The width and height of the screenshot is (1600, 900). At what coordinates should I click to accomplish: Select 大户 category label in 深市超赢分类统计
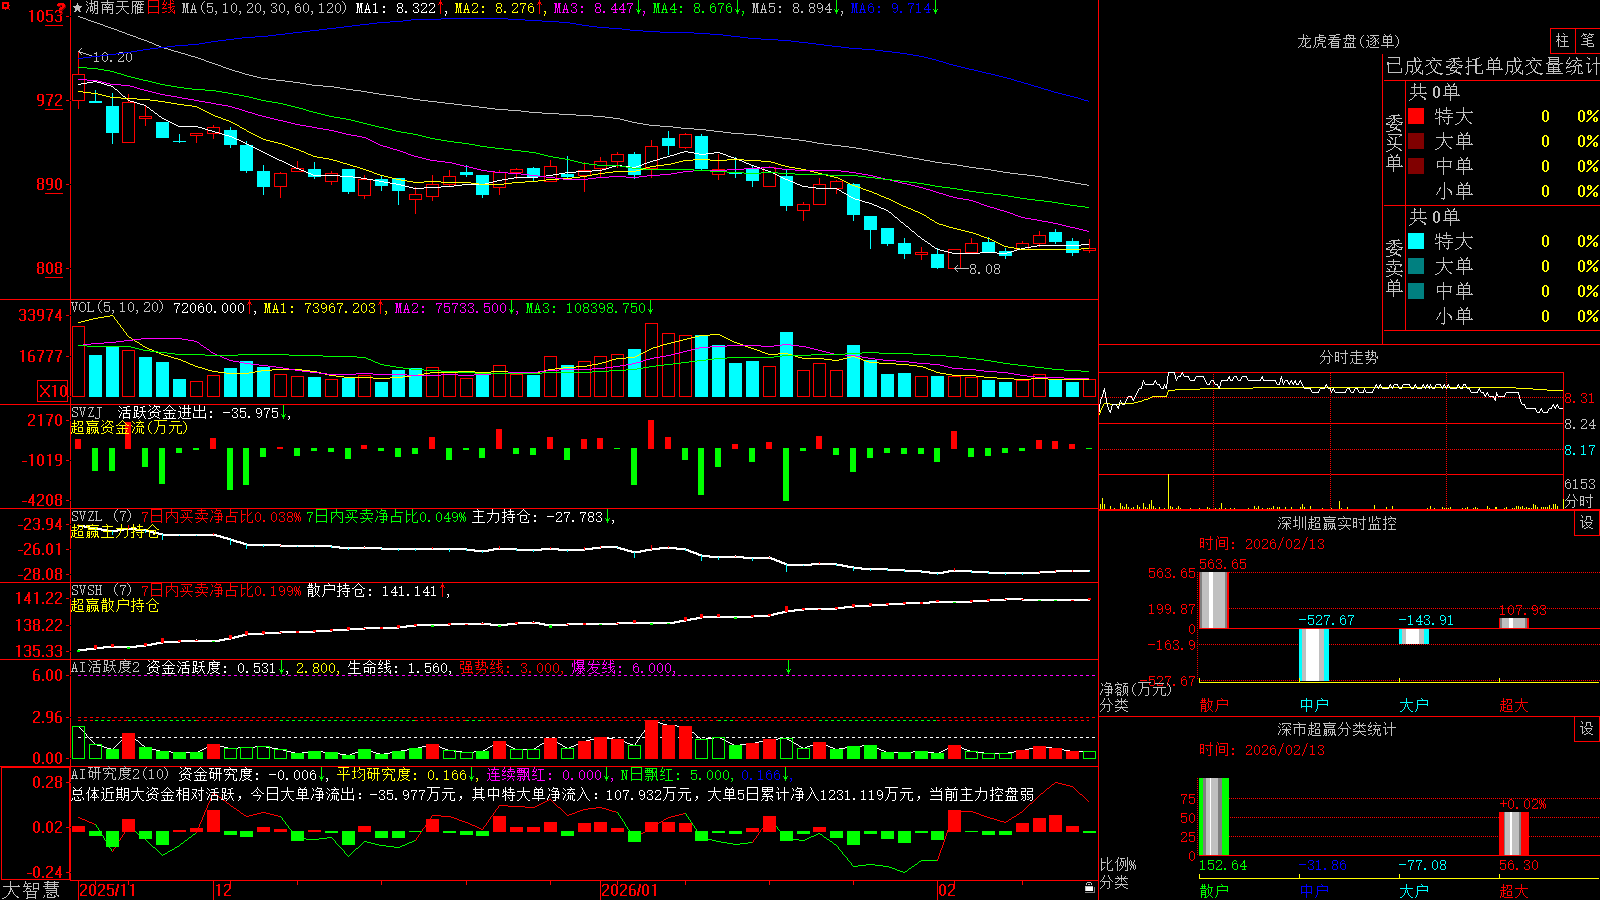(1413, 891)
